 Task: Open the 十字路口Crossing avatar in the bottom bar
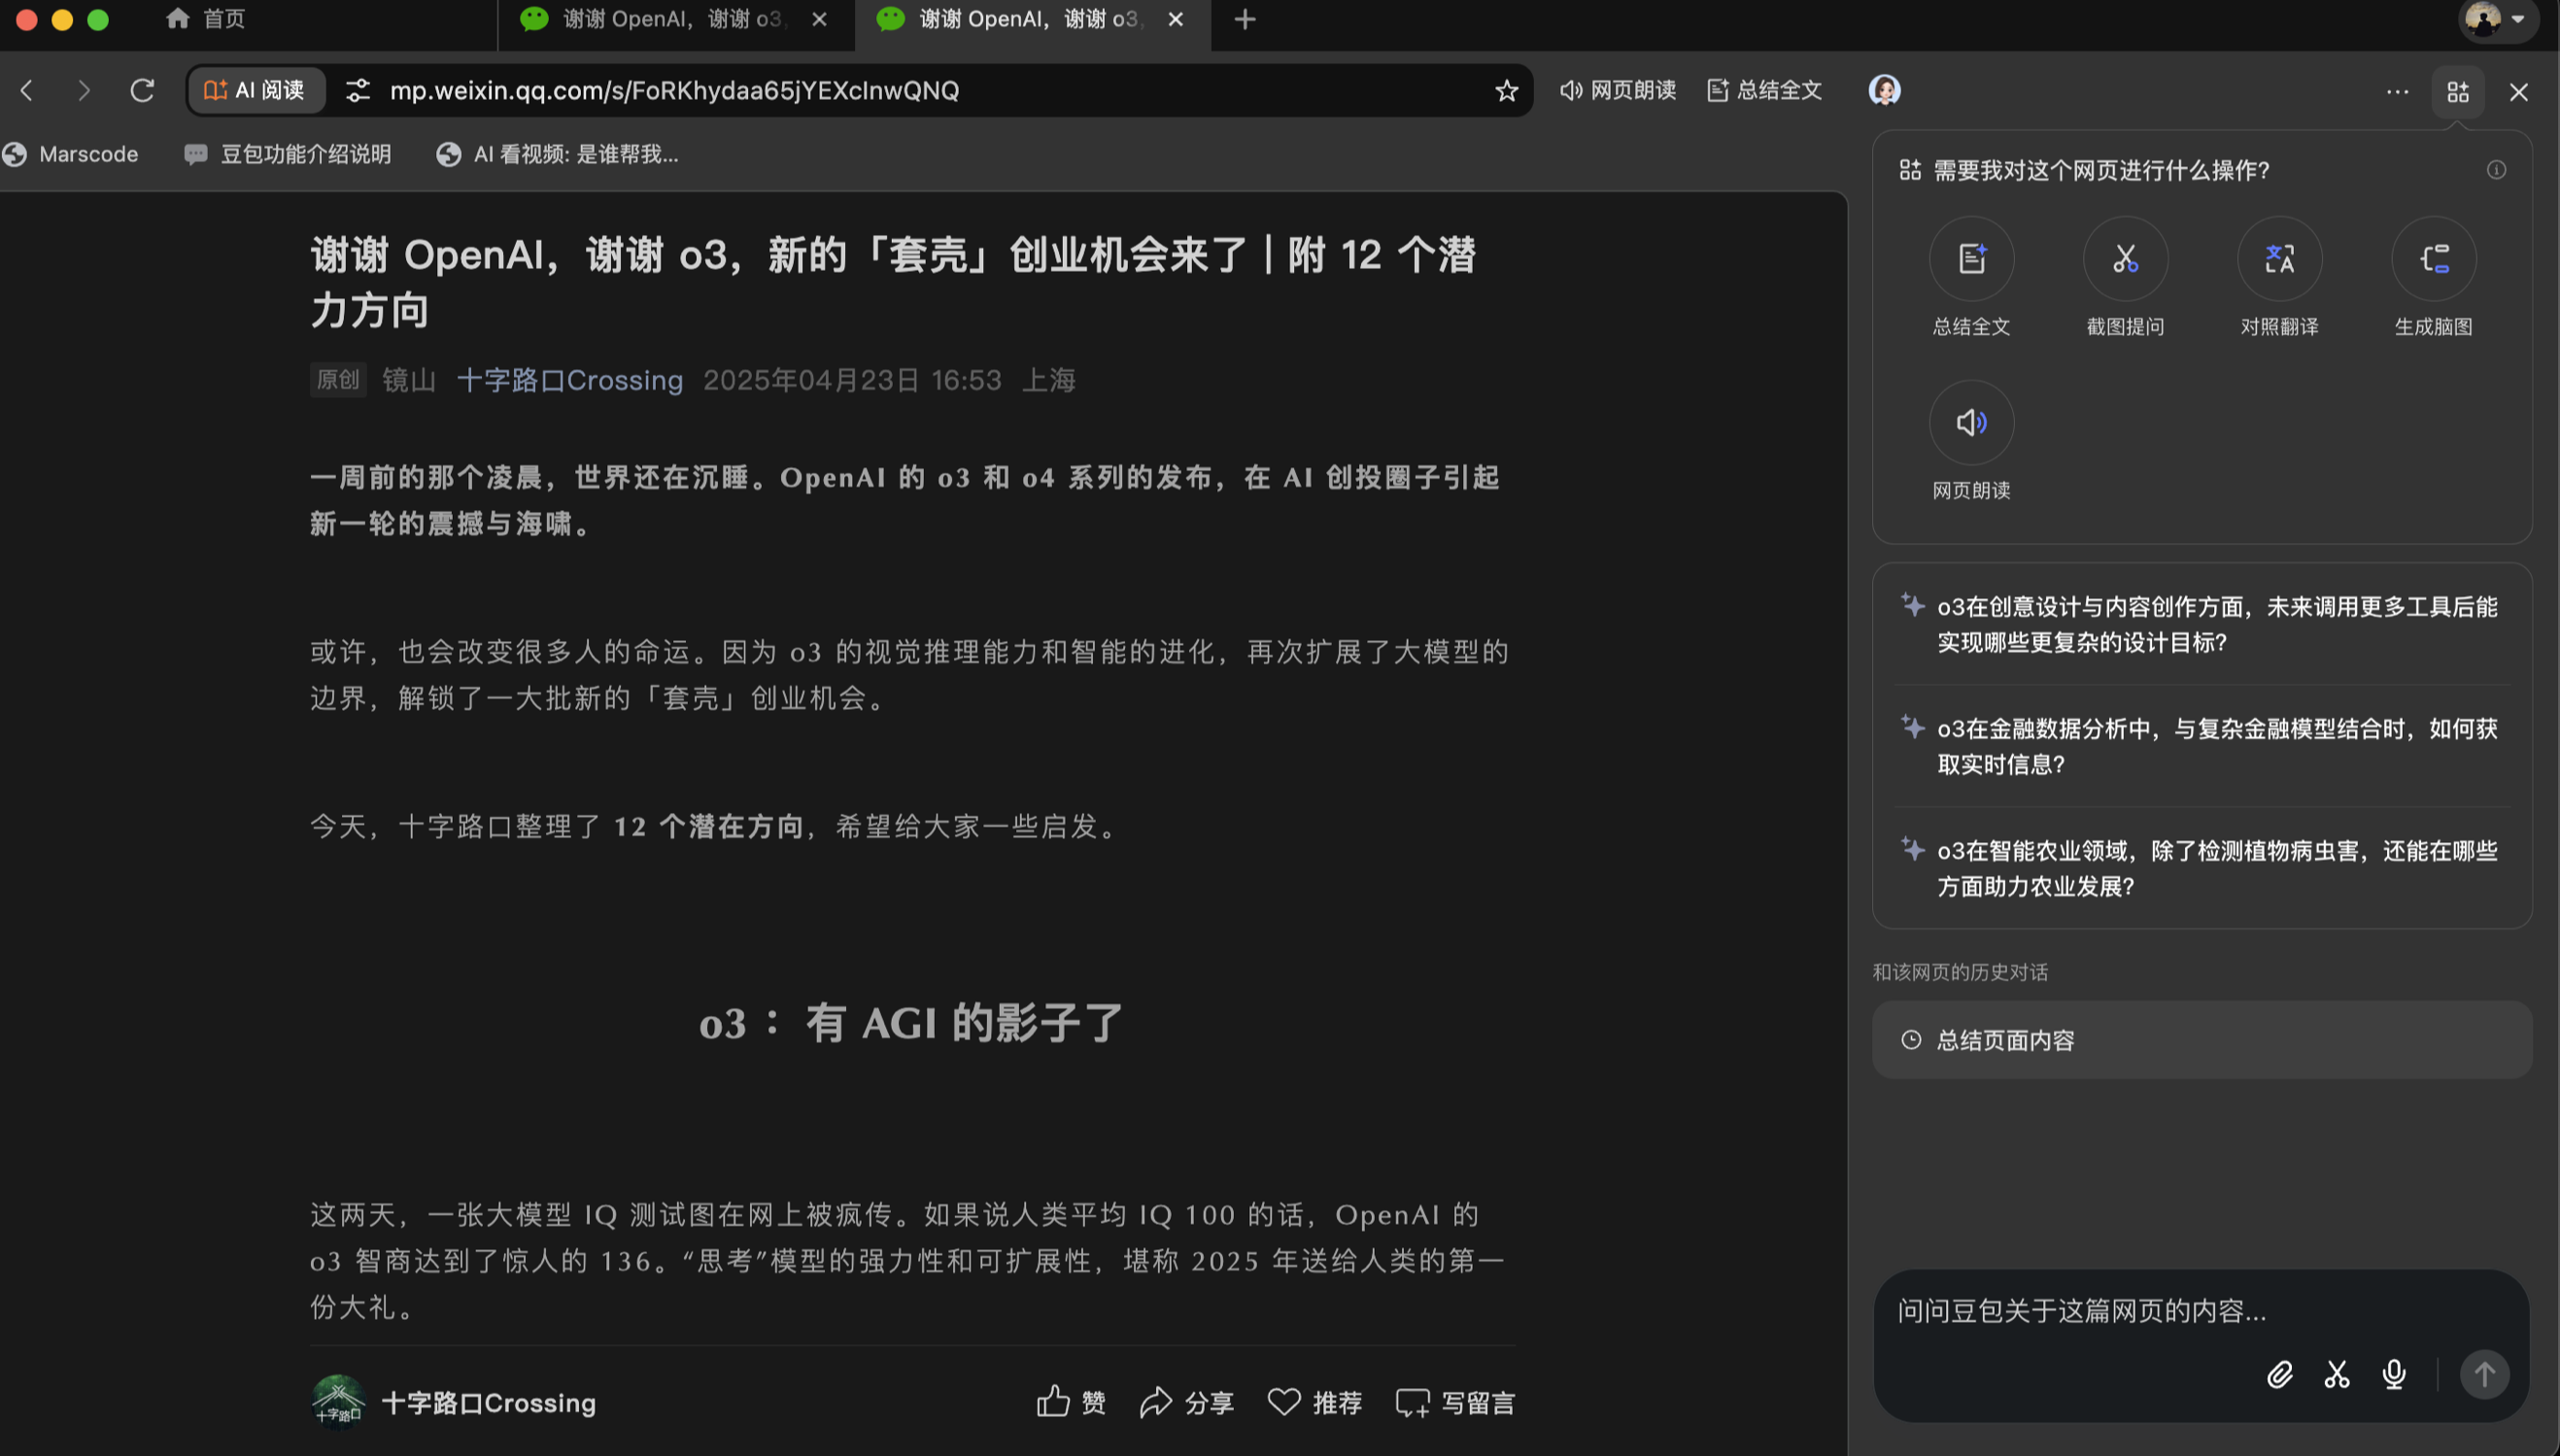pyautogui.click(x=338, y=1402)
